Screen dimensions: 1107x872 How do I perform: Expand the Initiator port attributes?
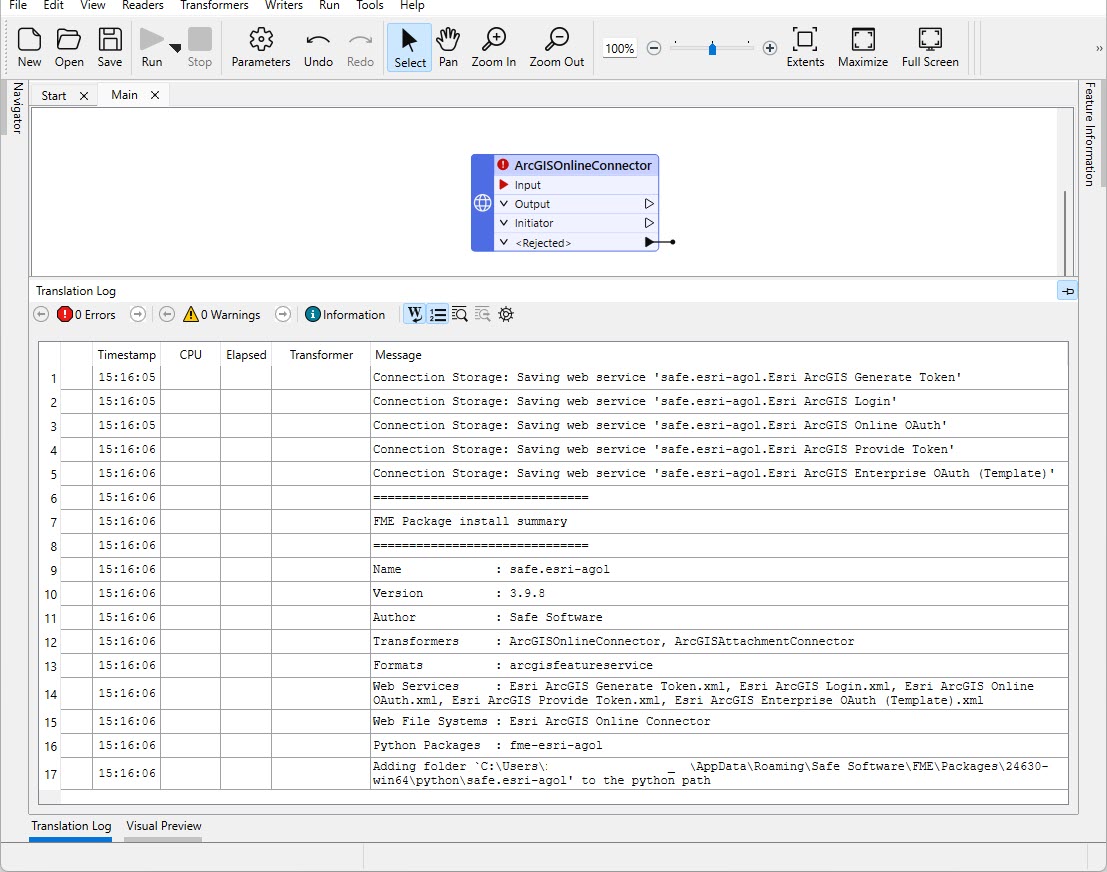click(x=504, y=222)
